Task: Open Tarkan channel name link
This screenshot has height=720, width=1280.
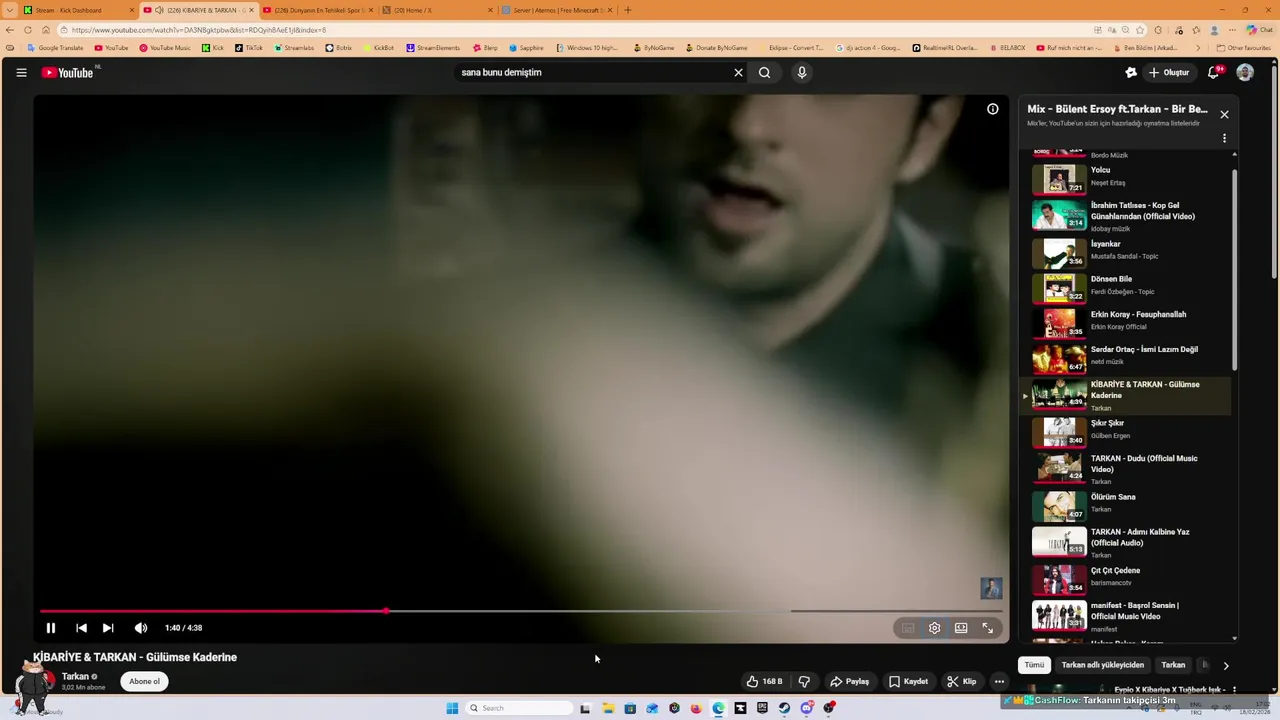Action: click(x=75, y=676)
